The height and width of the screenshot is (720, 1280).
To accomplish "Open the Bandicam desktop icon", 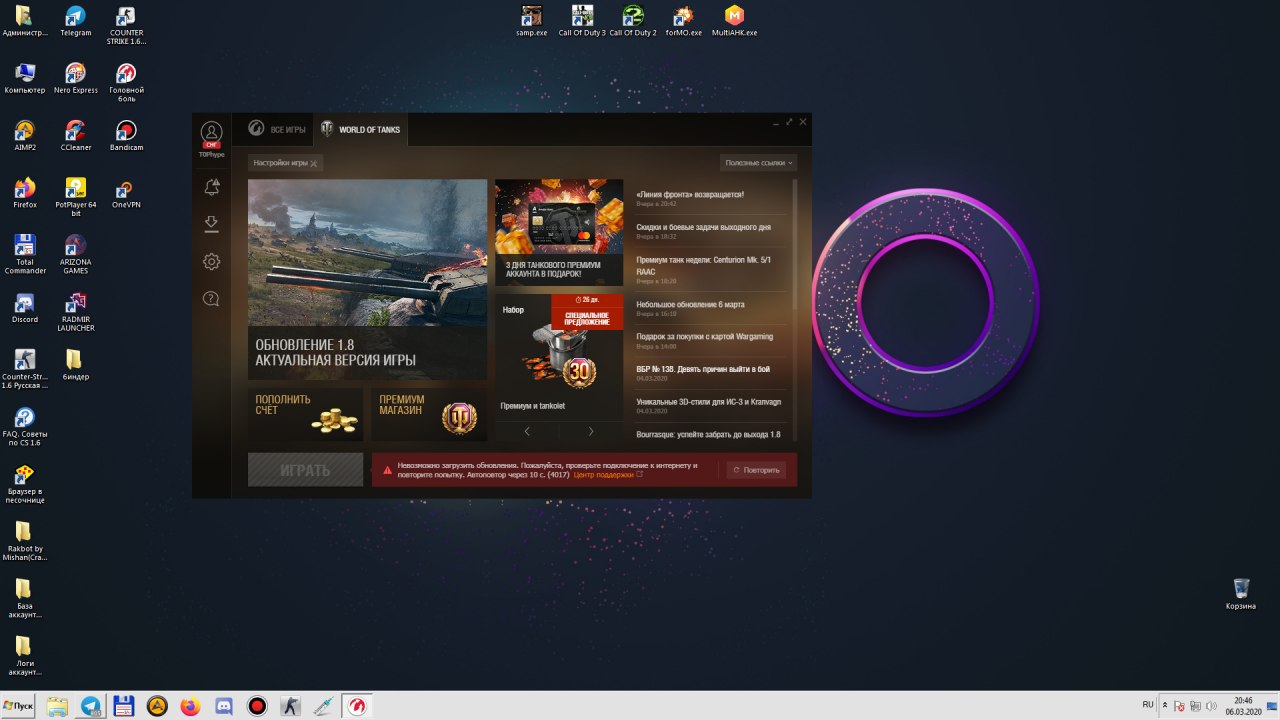I will 126,136.
